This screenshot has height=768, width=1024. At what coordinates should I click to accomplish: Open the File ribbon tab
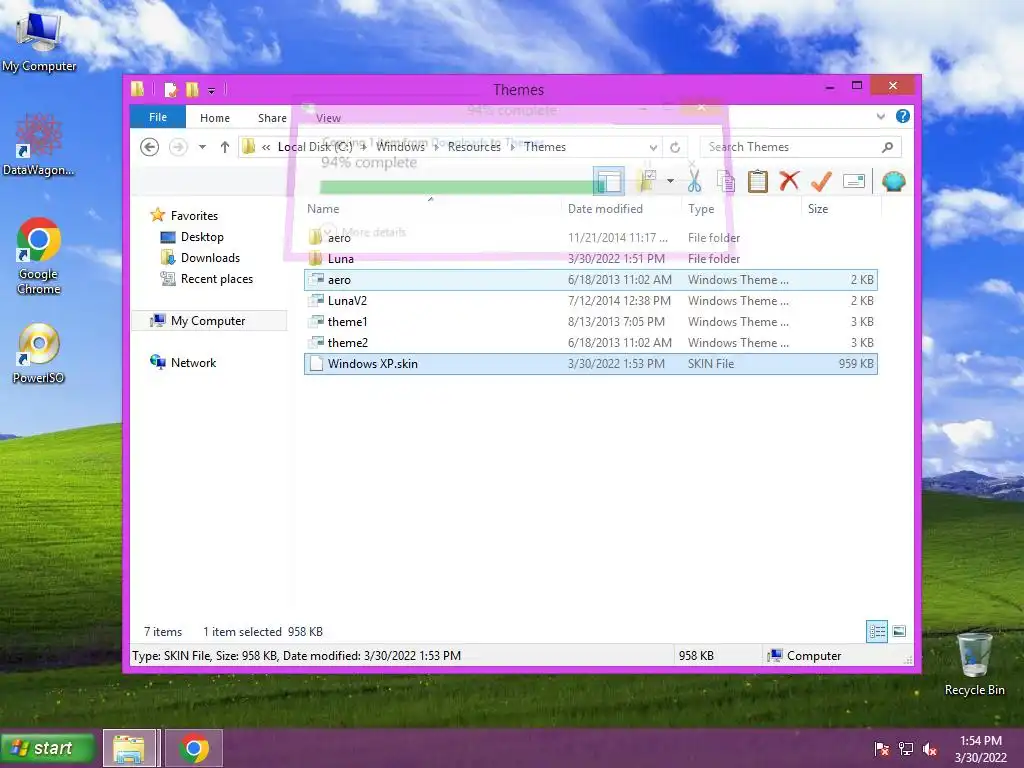tap(157, 117)
